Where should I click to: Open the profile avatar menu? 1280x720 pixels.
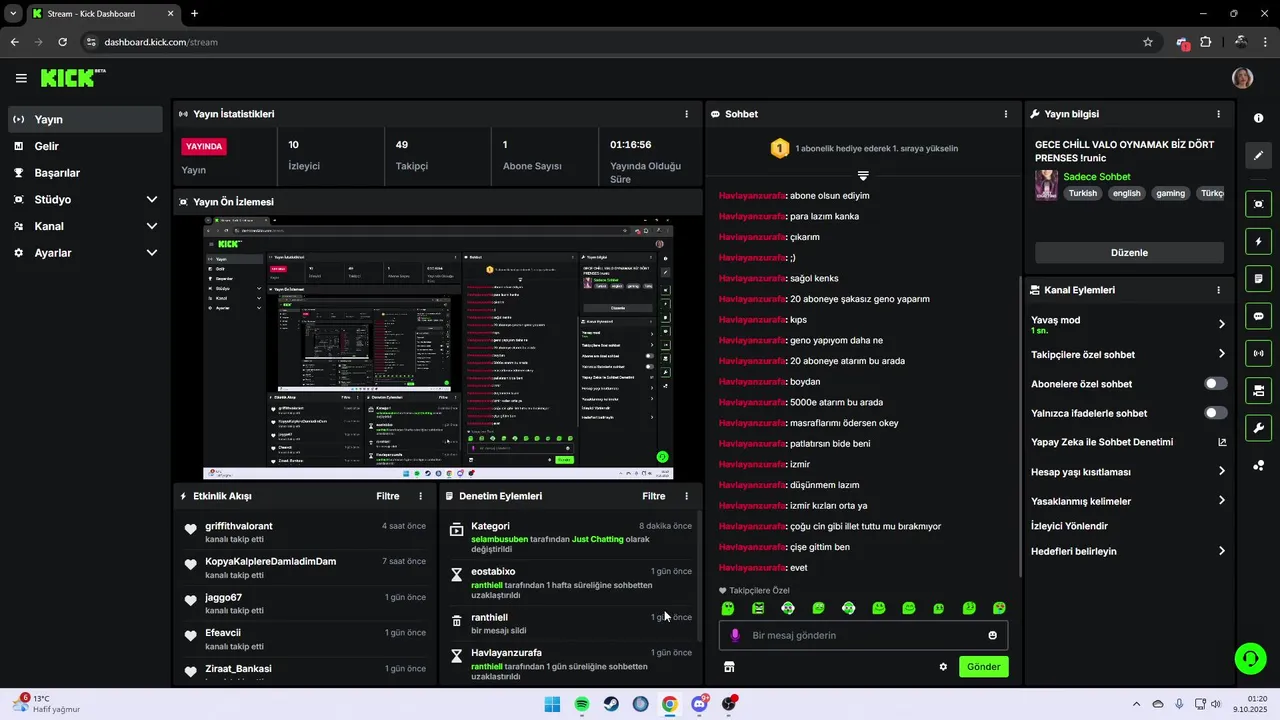(1242, 78)
